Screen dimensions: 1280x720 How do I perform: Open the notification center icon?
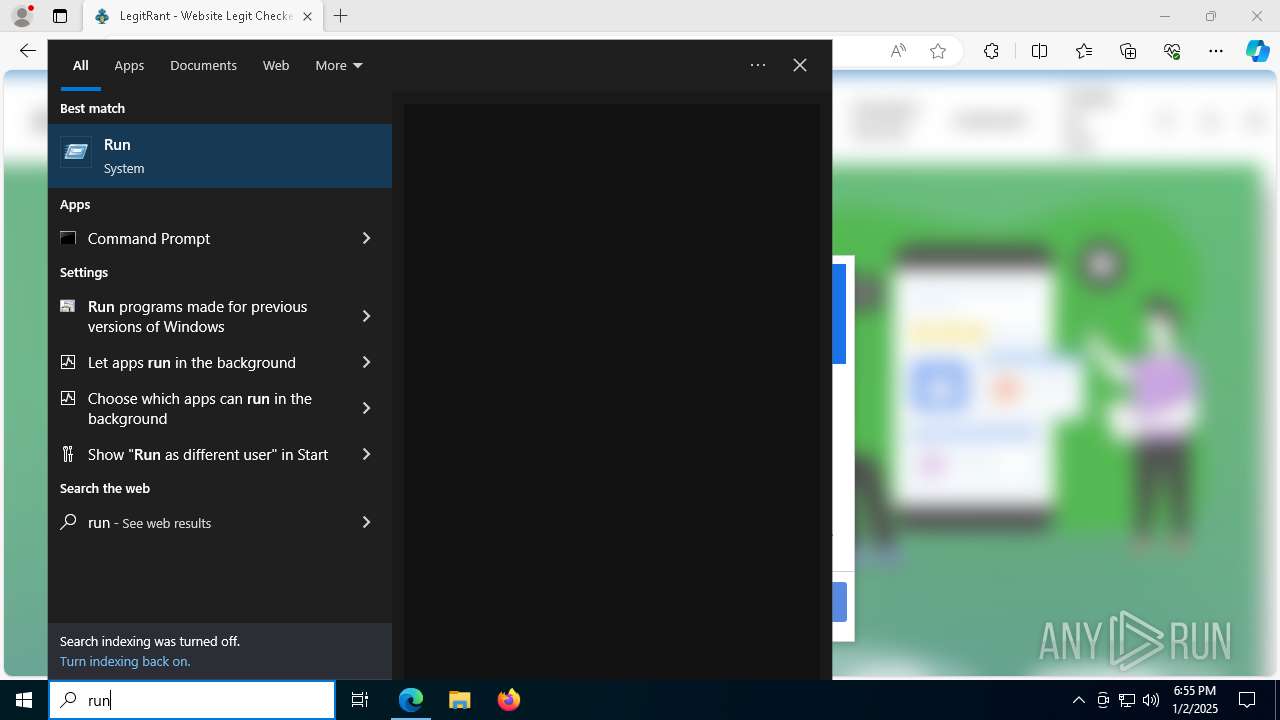coord(1247,700)
